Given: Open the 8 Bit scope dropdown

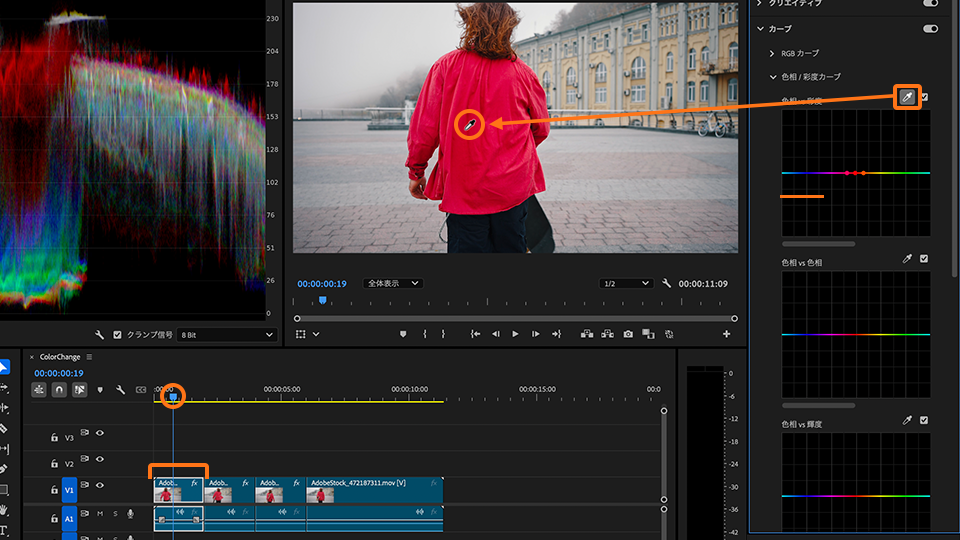Looking at the screenshot, I should coord(225,335).
